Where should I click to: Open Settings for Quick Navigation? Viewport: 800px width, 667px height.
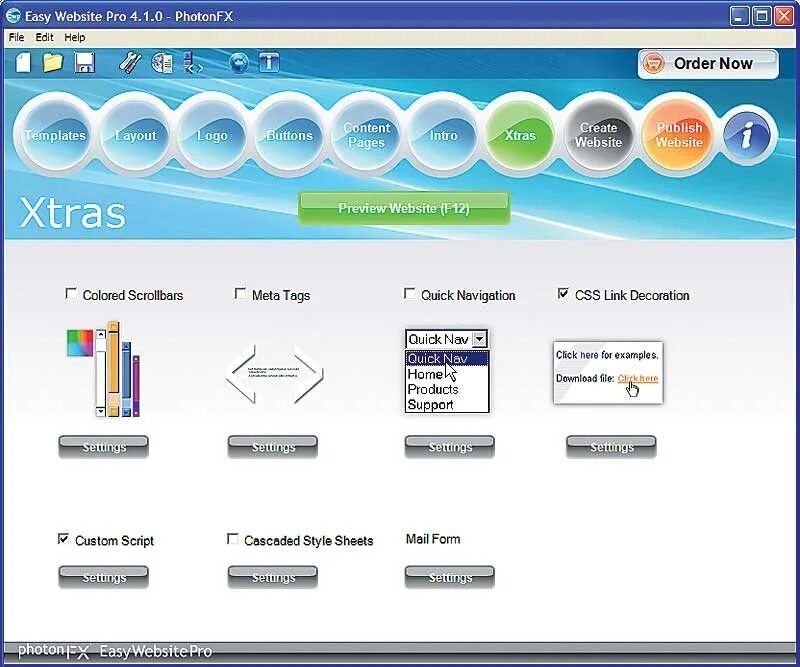point(450,447)
